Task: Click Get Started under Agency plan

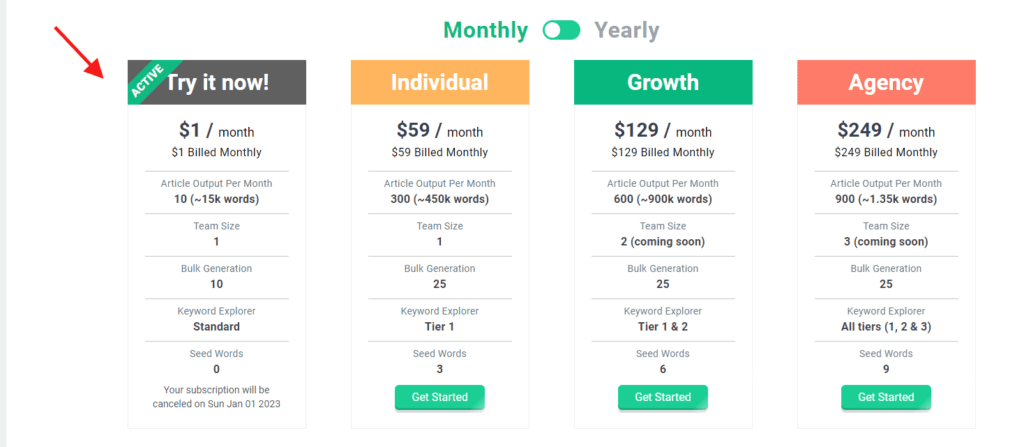Action: 886,397
